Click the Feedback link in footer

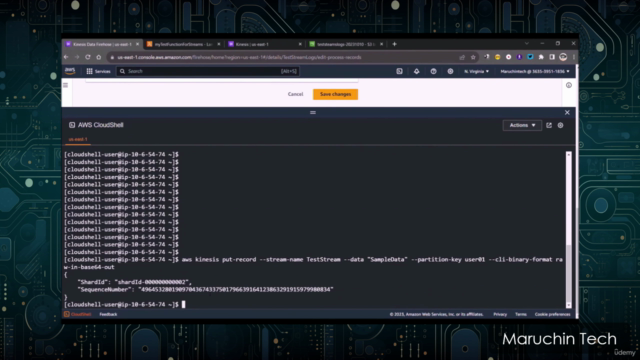pyautogui.click(x=108, y=314)
